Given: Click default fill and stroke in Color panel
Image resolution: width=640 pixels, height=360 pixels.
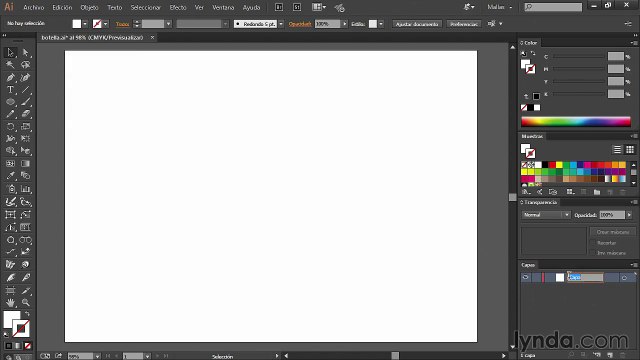Looking at the screenshot, I should click(524, 53).
